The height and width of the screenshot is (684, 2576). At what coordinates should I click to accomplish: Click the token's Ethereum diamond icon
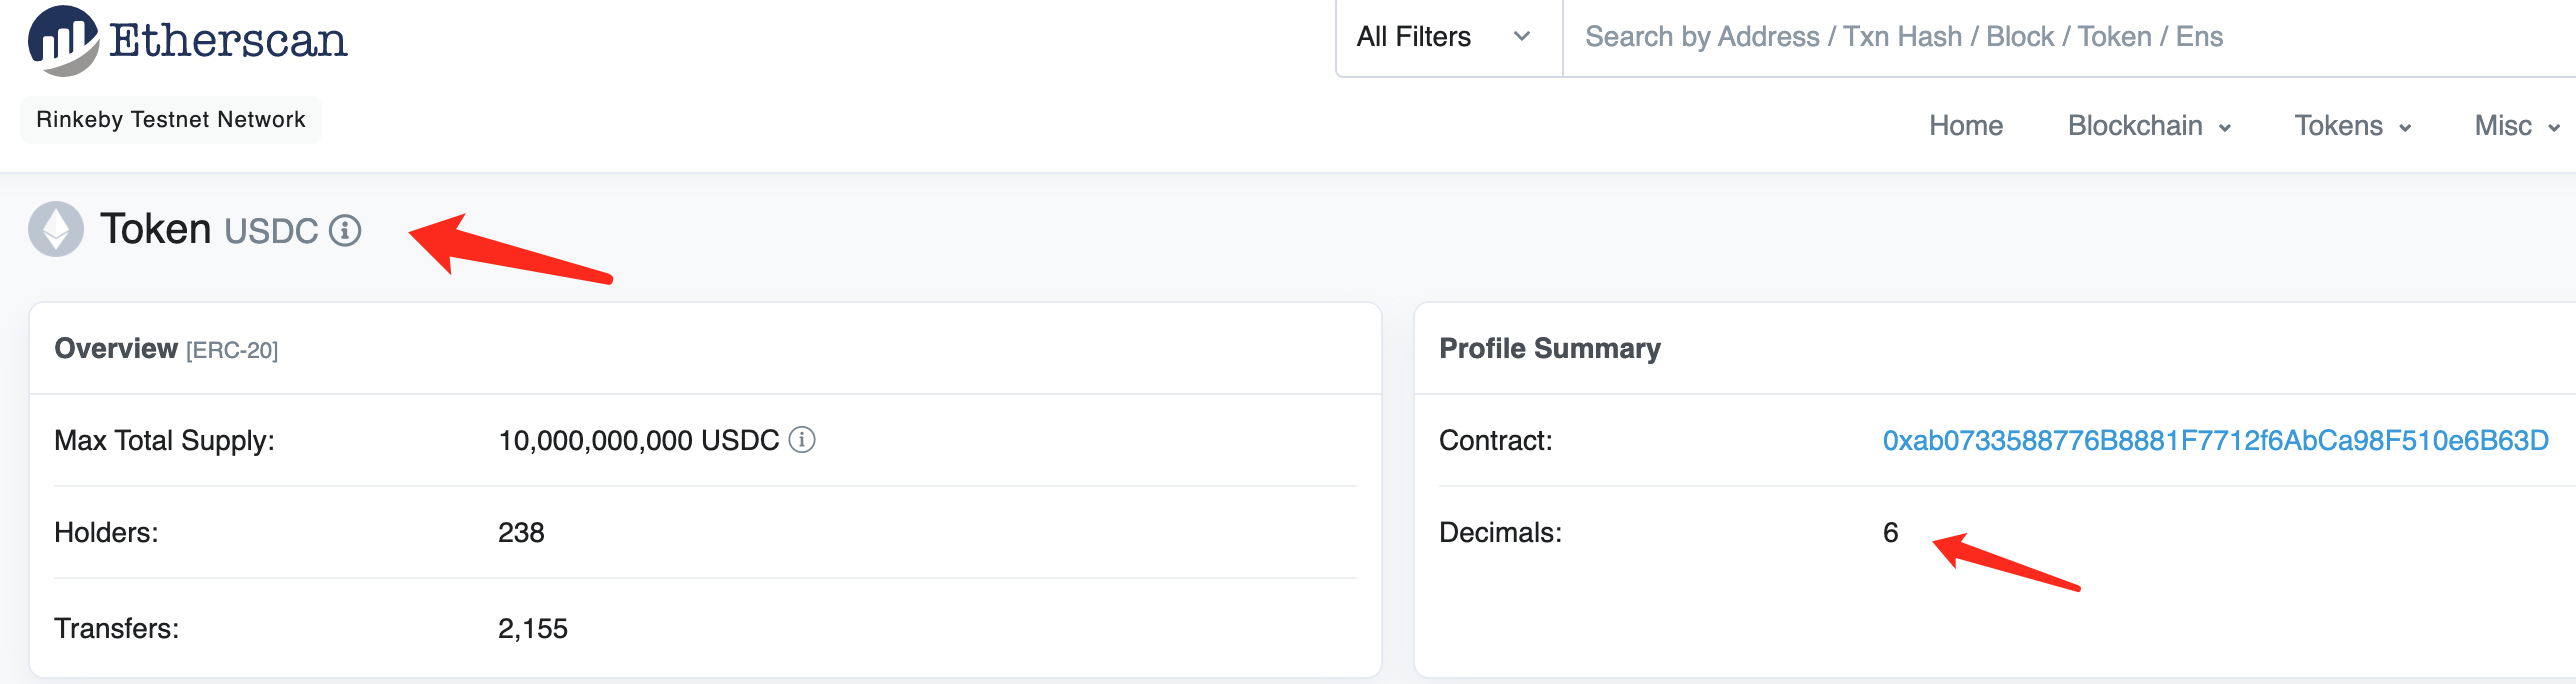[x=56, y=229]
